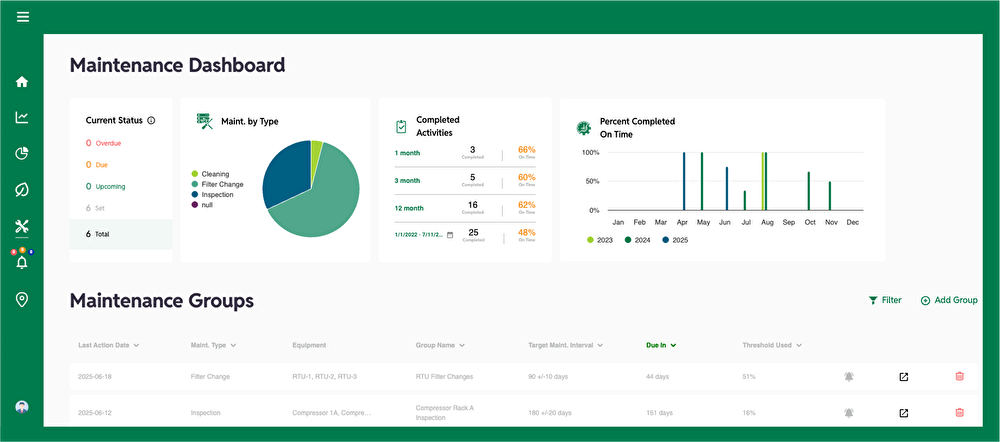Click Add Group button
This screenshot has width=1000, height=442.
[x=948, y=300]
